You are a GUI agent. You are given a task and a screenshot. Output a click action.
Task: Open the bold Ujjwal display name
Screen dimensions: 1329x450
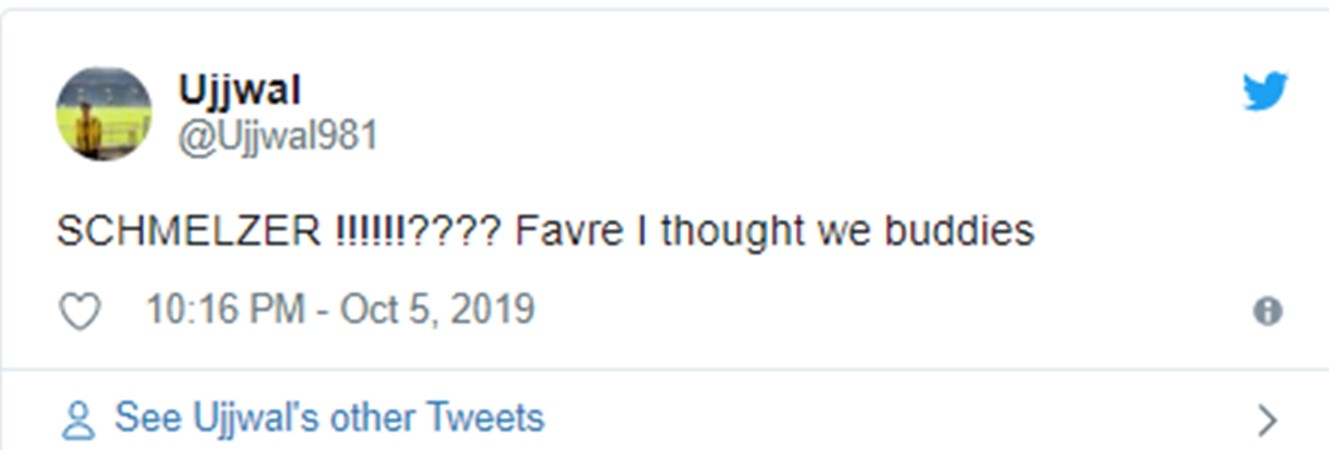coord(240,90)
